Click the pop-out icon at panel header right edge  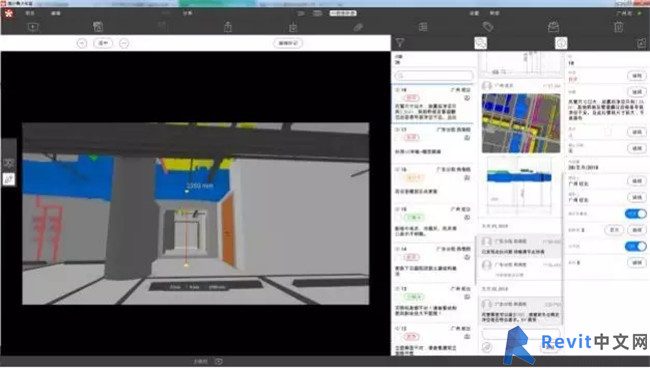point(641,43)
